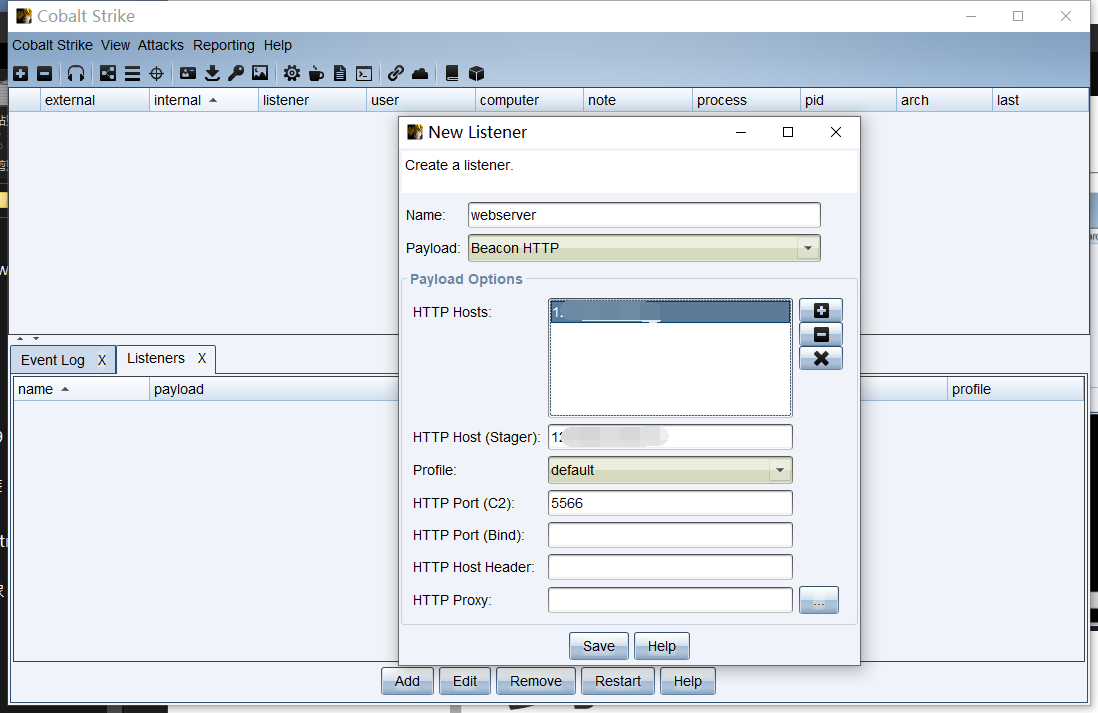This screenshot has height=713, width=1098.
Task: Clear all HTTP hosts with the X button
Action: [x=821, y=358]
